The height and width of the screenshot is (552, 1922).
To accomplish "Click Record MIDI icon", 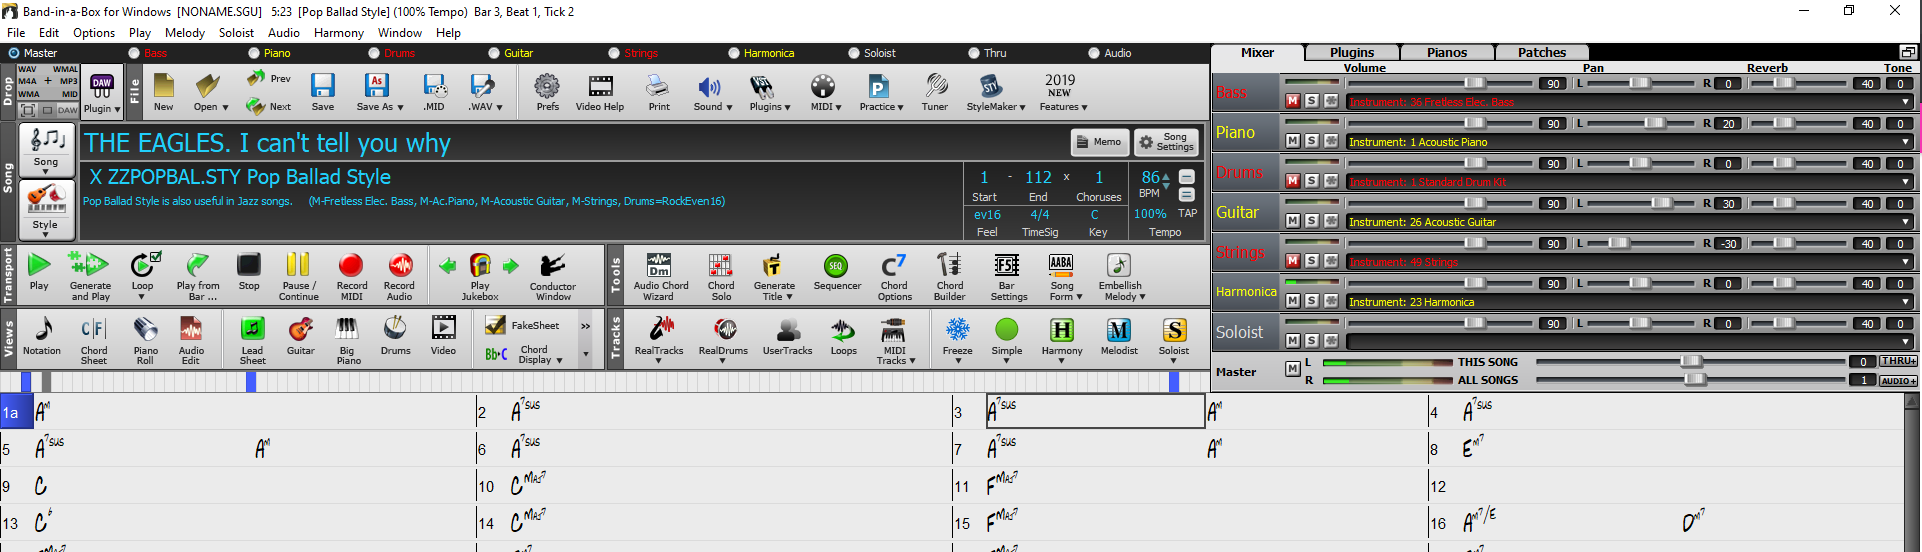I will (351, 275).
